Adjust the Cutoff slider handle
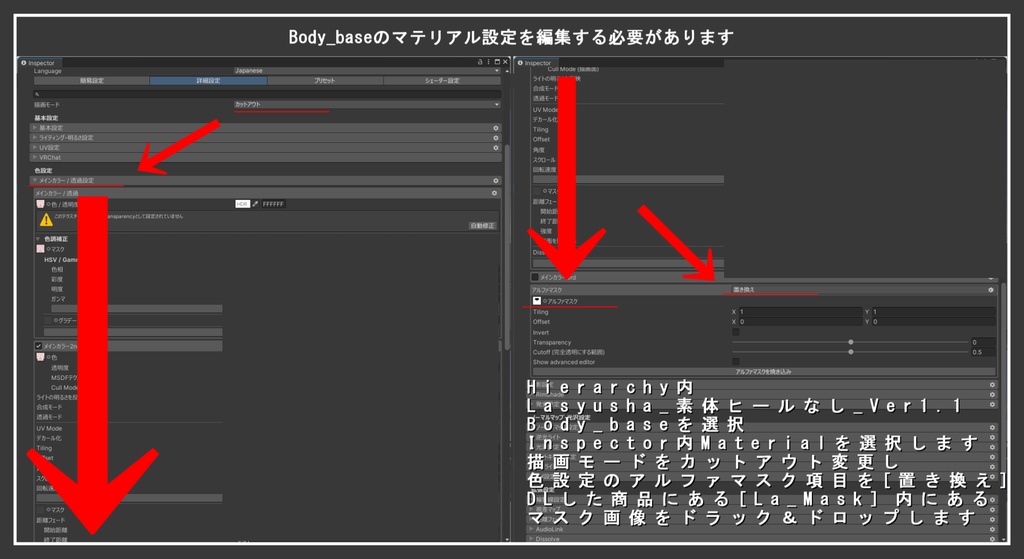 [x=850, y=352]
